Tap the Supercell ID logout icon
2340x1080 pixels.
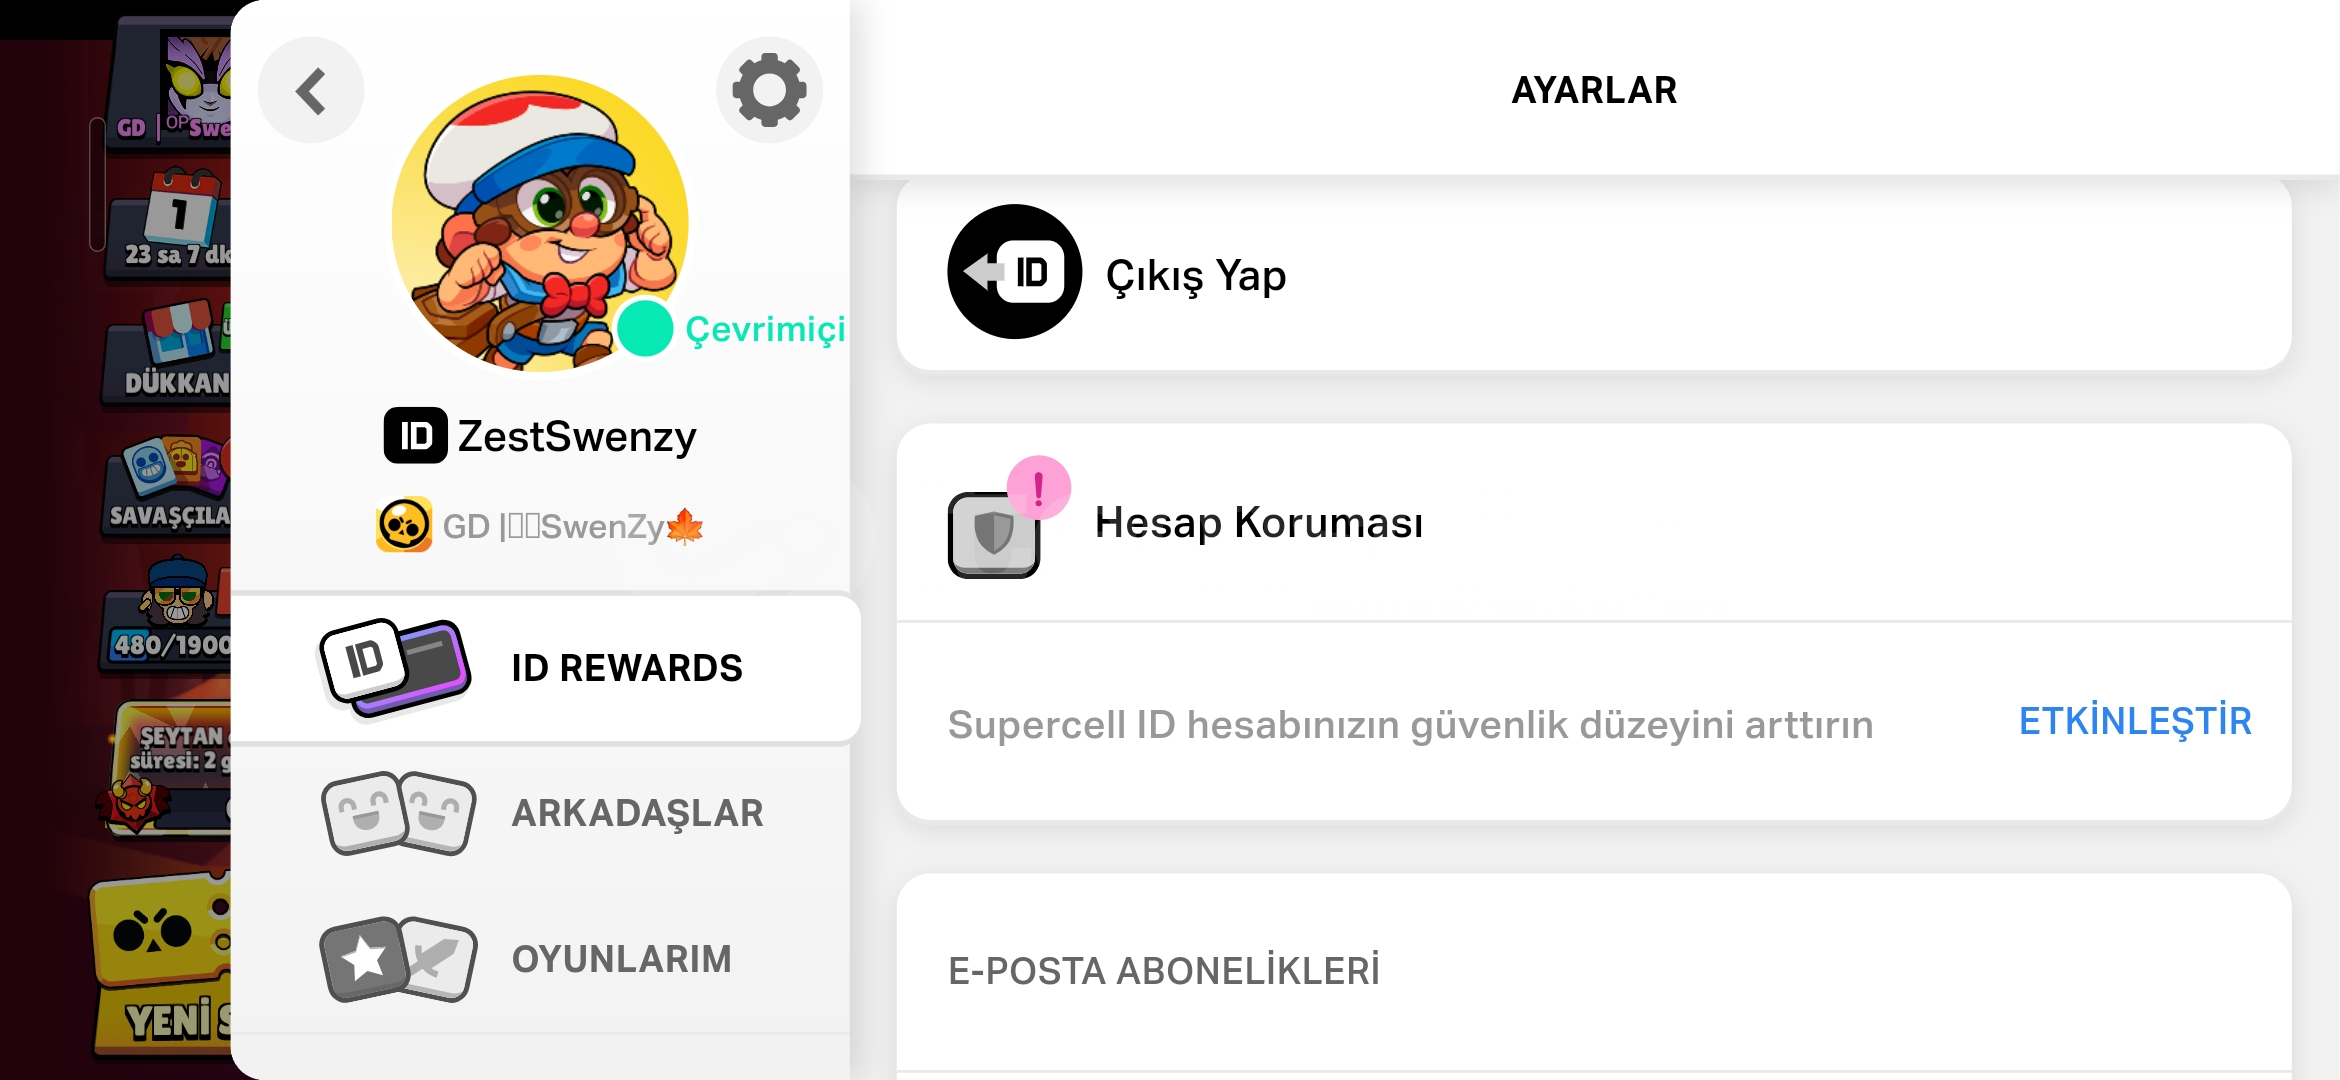1014,272
